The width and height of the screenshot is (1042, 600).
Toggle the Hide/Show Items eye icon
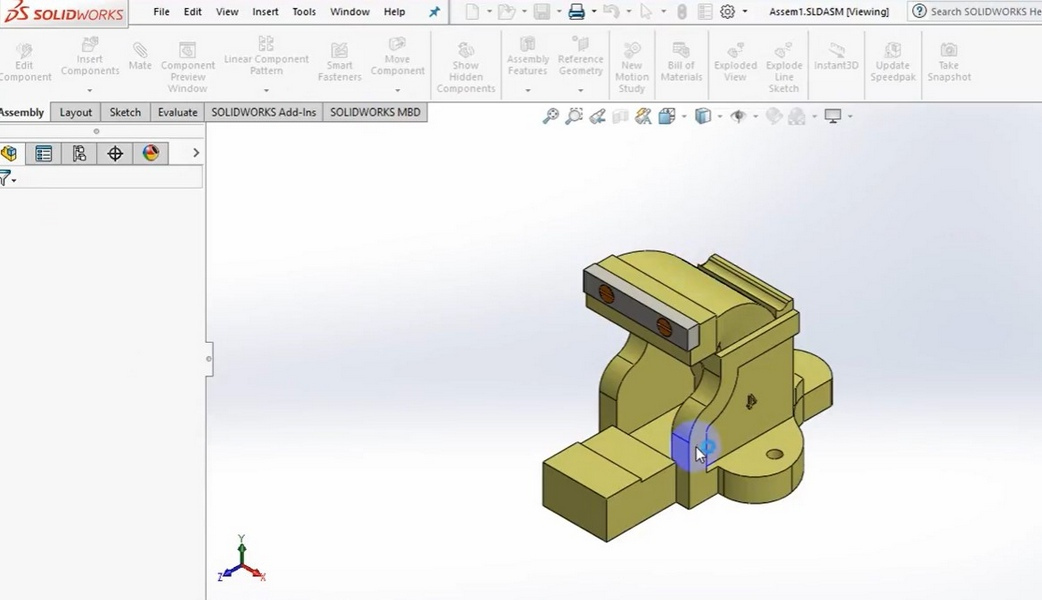point(738,115)
